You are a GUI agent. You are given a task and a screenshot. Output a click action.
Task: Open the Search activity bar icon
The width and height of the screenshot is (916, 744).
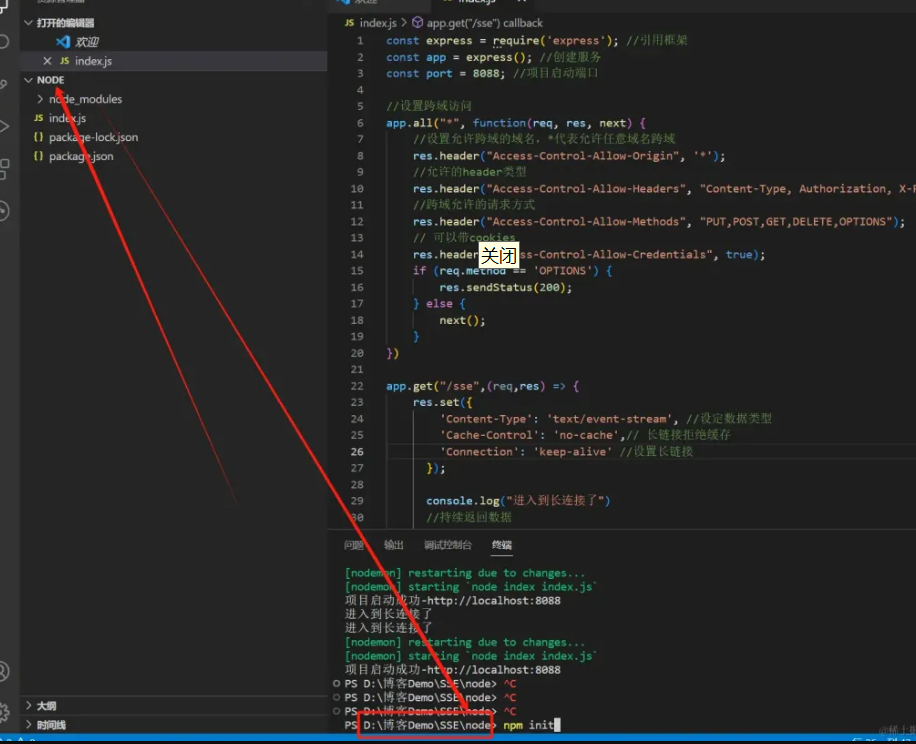pyautogui.click(x=4, y=41)
